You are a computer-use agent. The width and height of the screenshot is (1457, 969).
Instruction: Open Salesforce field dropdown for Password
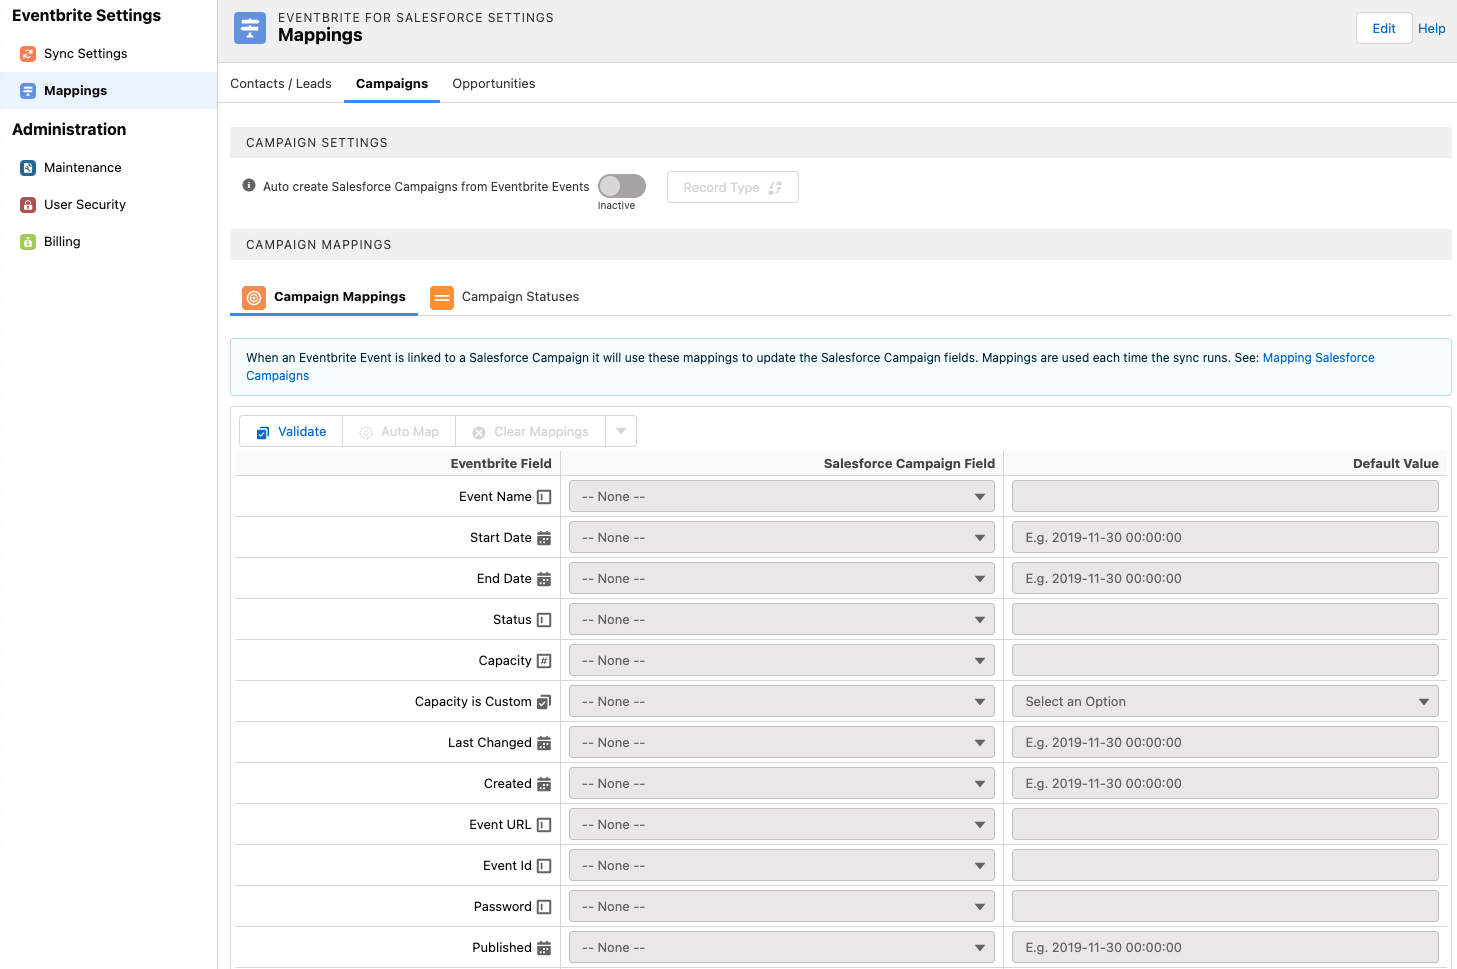[782, 907]
